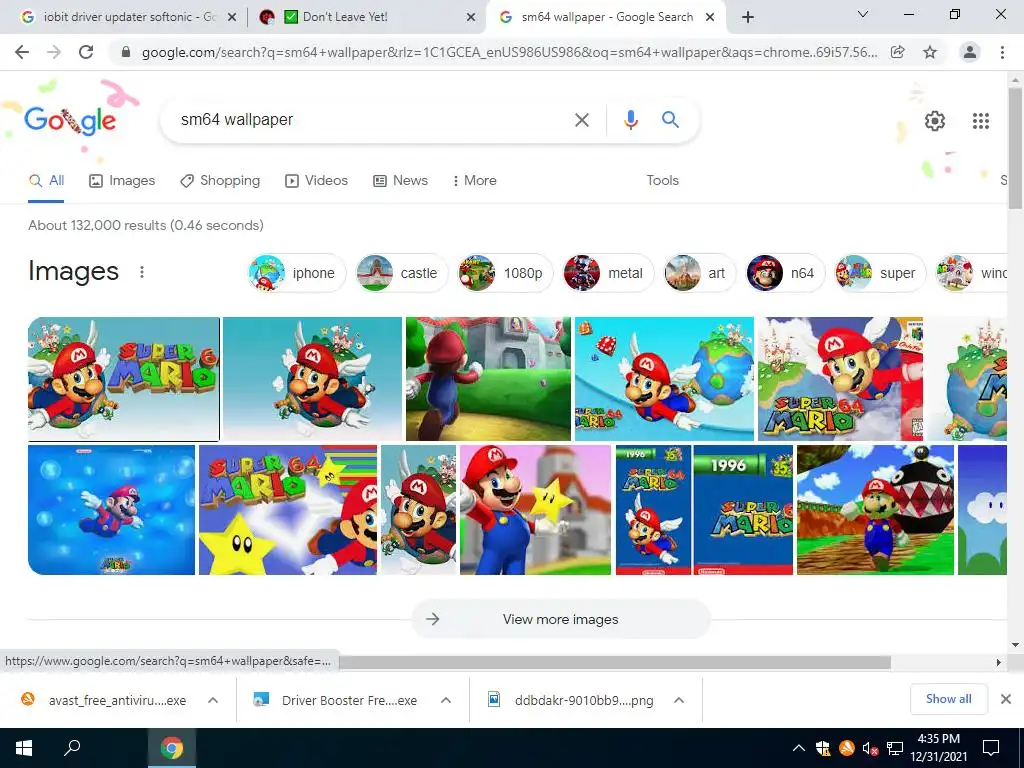Filter images by metal chip
The width and height of the screenshot is (1024, 768).
click(x=607, y=273)
